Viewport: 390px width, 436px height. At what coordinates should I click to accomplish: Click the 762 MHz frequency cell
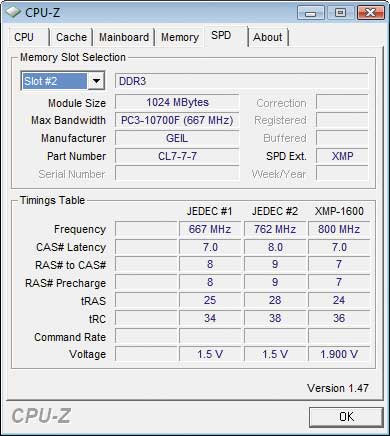[275, 229]
